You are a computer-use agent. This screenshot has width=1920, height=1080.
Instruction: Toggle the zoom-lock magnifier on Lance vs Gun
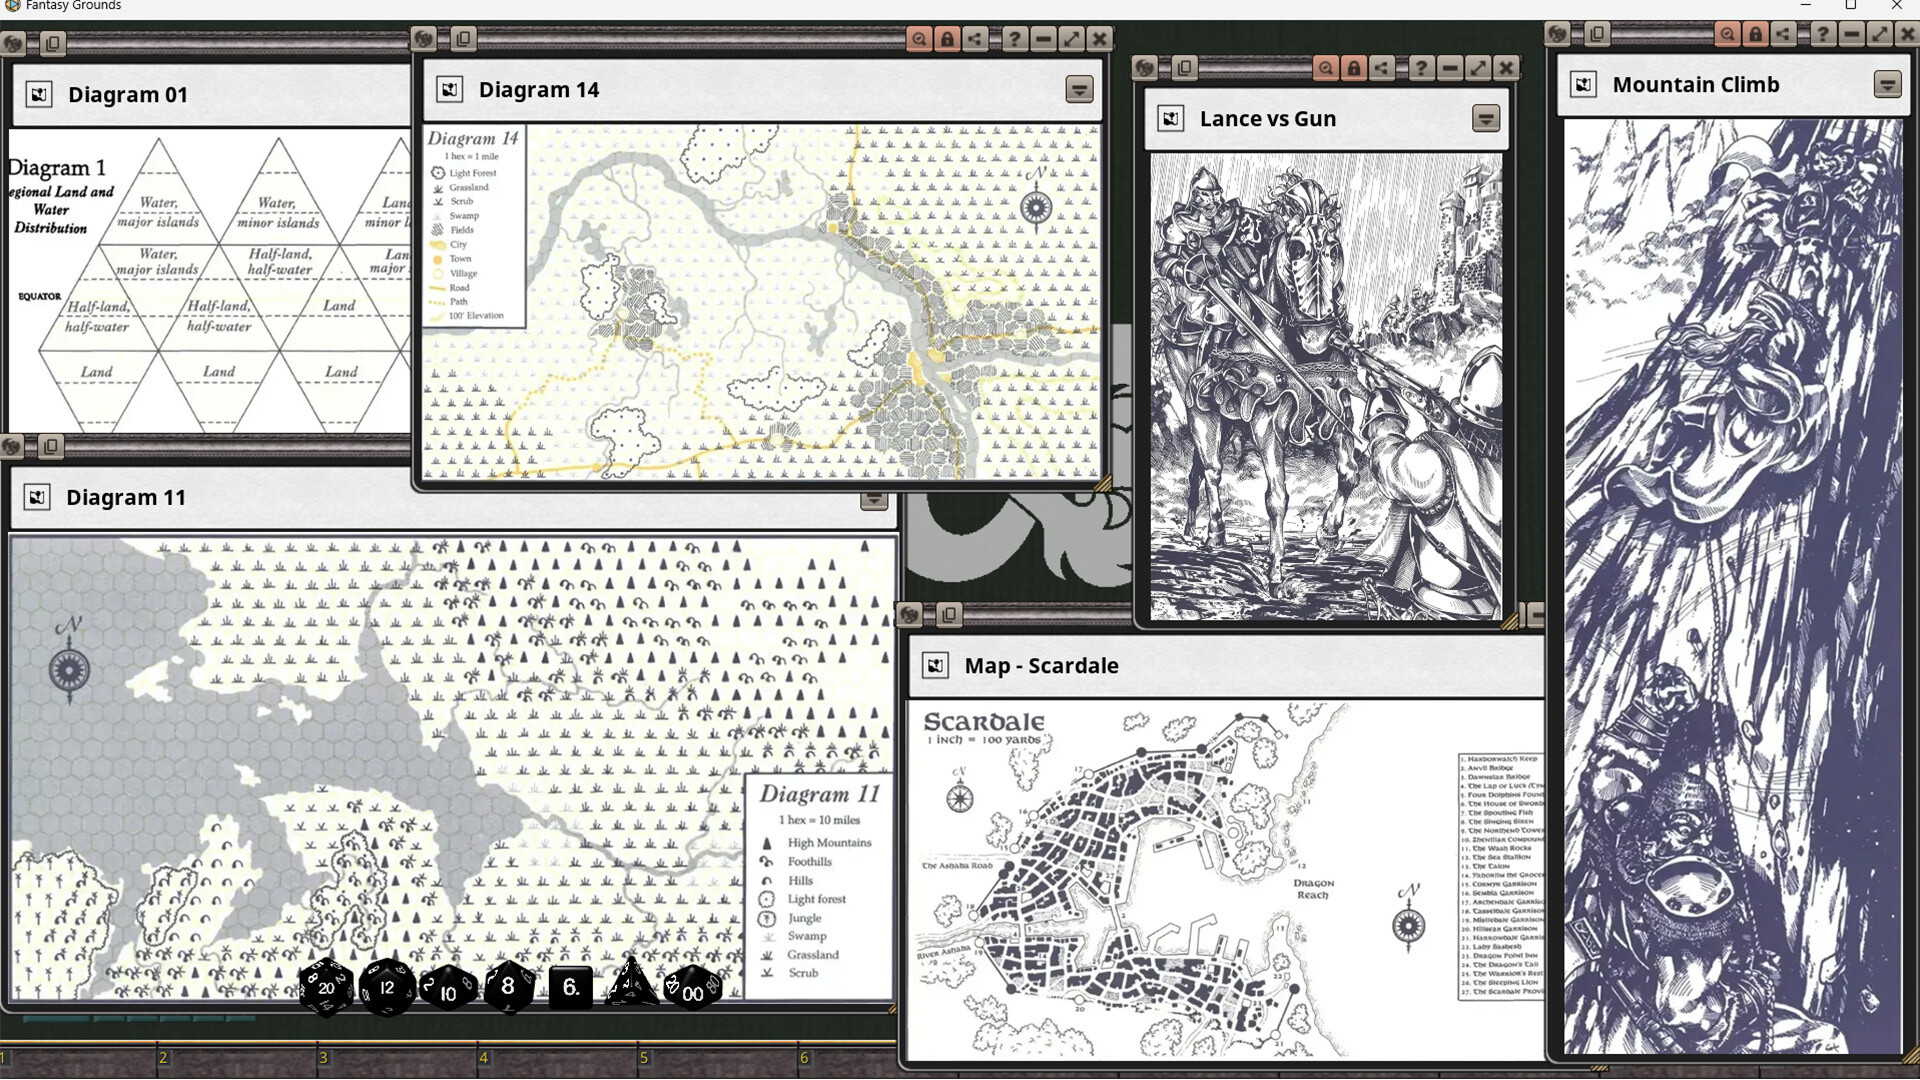[x=1326, y=67]
